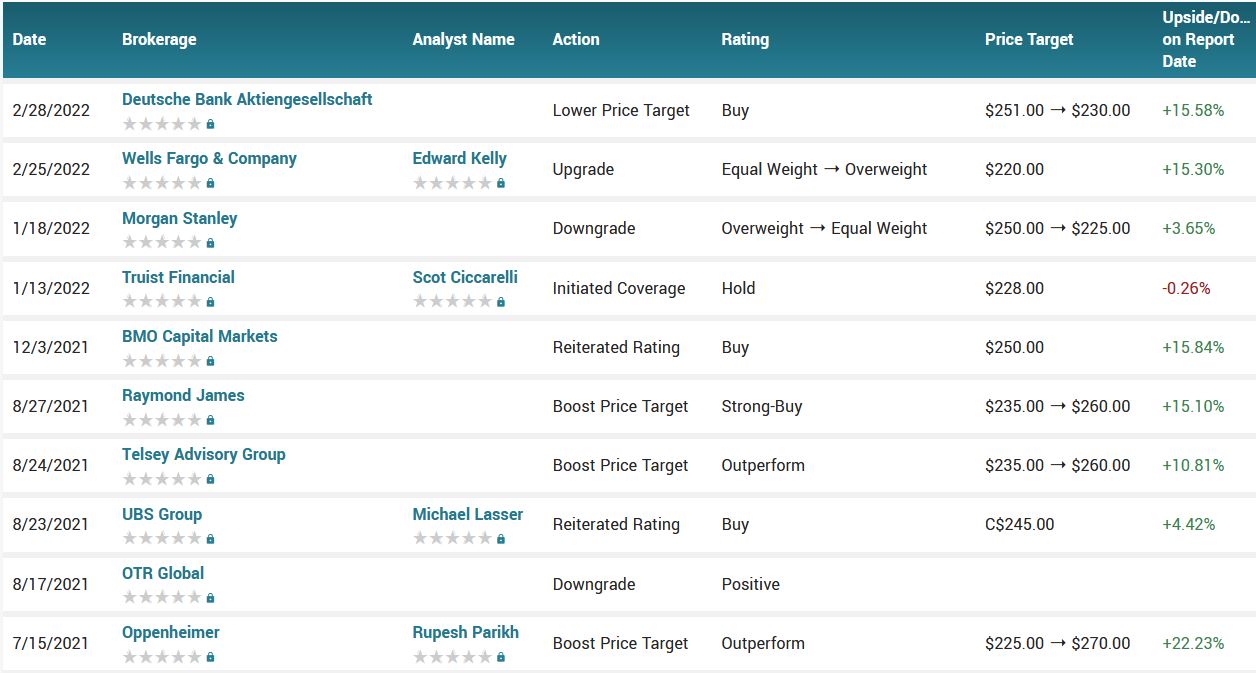Click star rating under Truist Financial
Image resolution: width=1256 pixels, height=673 pixels.
(162, 301)
